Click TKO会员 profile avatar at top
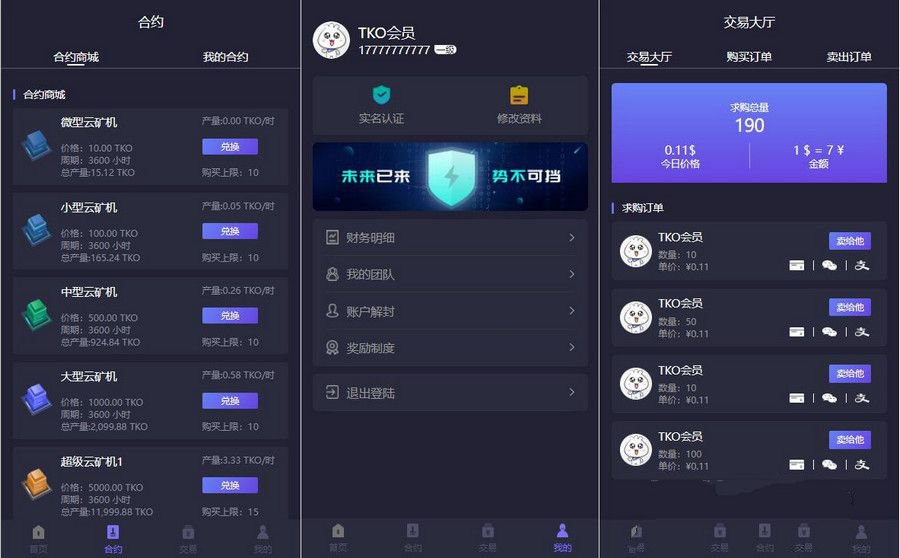Image resolution: width=900 pixels, height=558 pixels. click(x=331, y=40)
